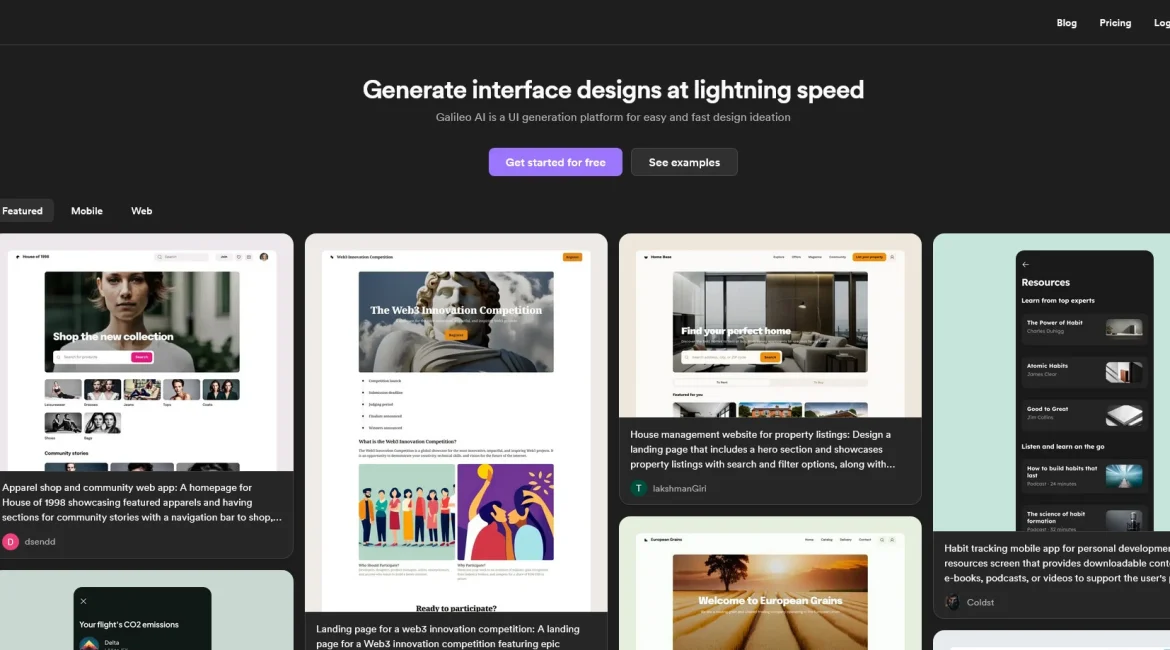This screenshot has height=650, width=1170.
Task: Open the House of 1998 apparel shop design thumbnail
Action: tap(146, 352)
